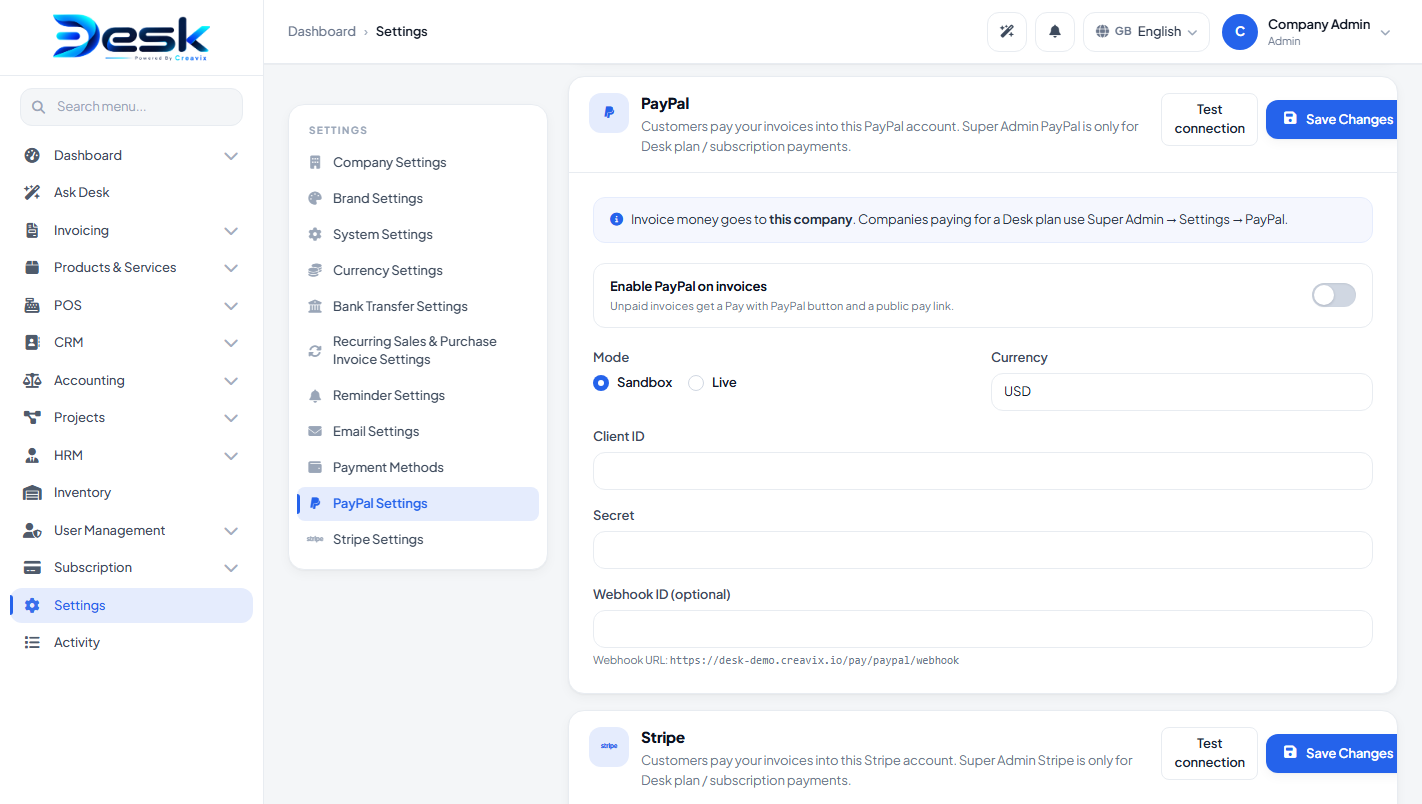This screenshot has height=804, width=1422.
Task: Click the Activity list icon
Action: pos(32,643)
